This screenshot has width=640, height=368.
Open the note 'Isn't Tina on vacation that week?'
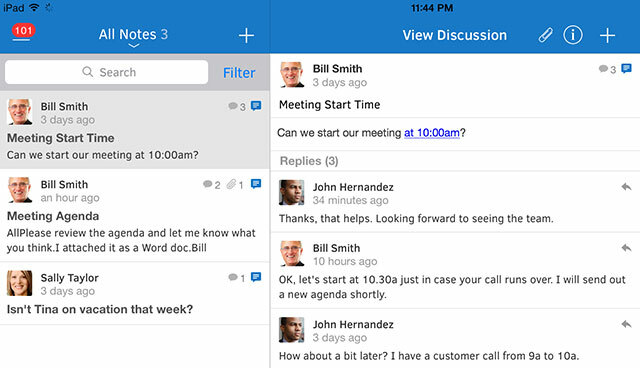[x=135, y=294]
